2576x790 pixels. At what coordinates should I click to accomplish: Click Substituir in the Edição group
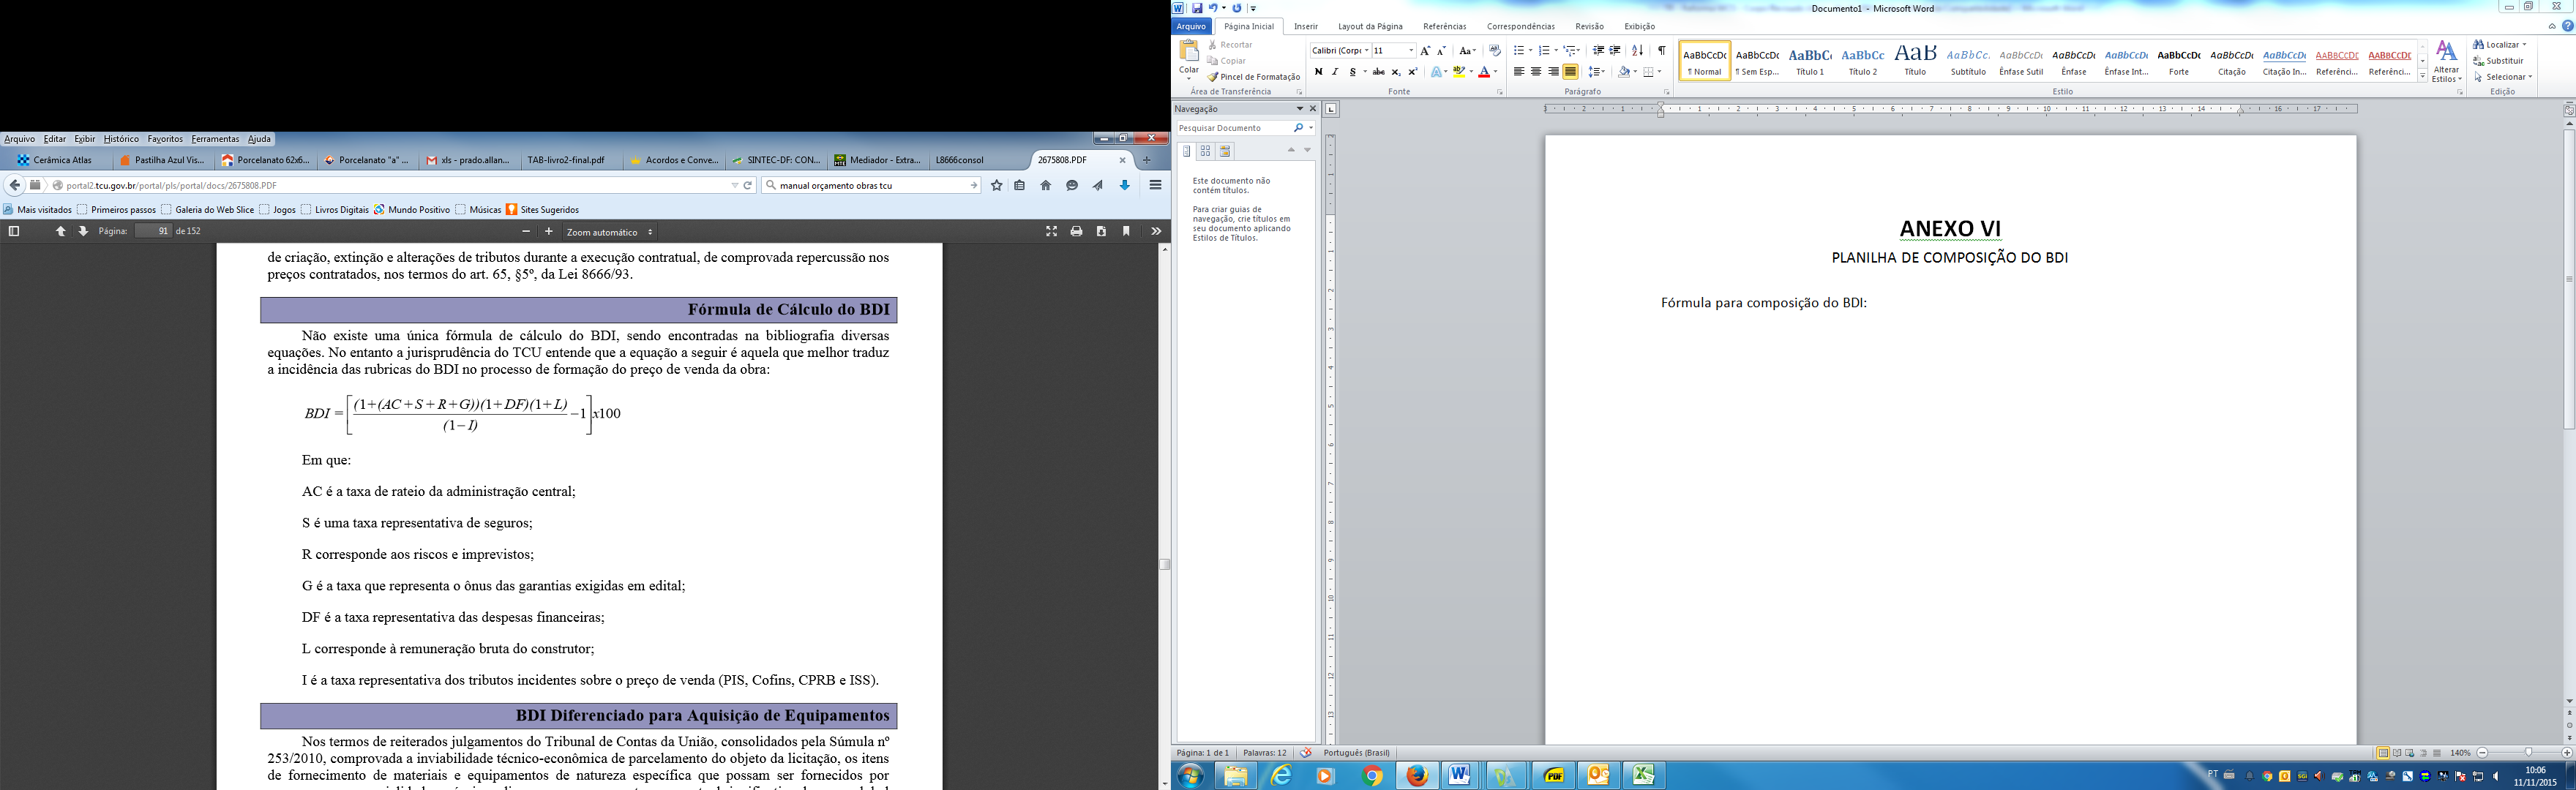pos(2496,61)
